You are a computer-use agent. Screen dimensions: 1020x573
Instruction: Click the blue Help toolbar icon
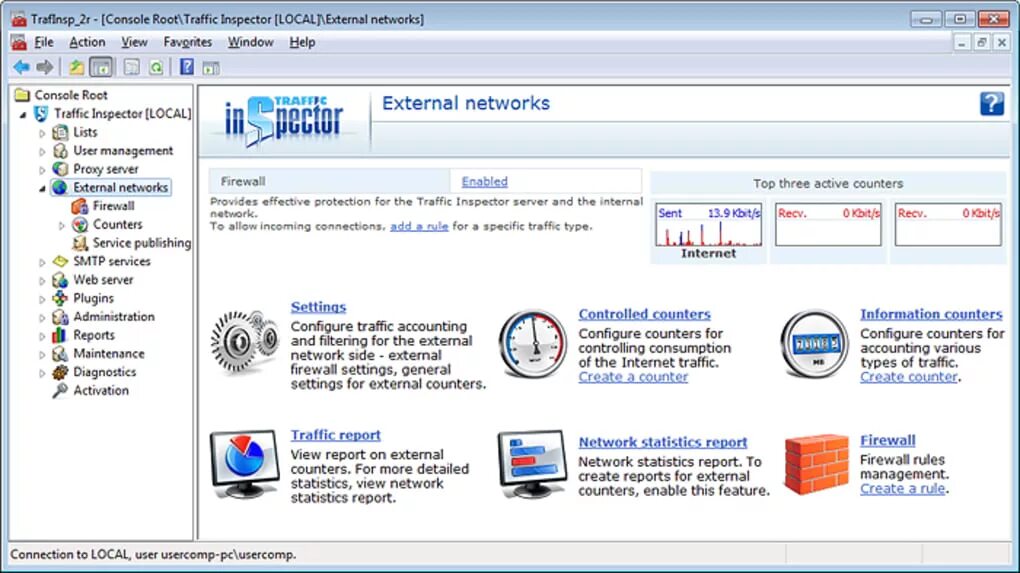point(187,66)
